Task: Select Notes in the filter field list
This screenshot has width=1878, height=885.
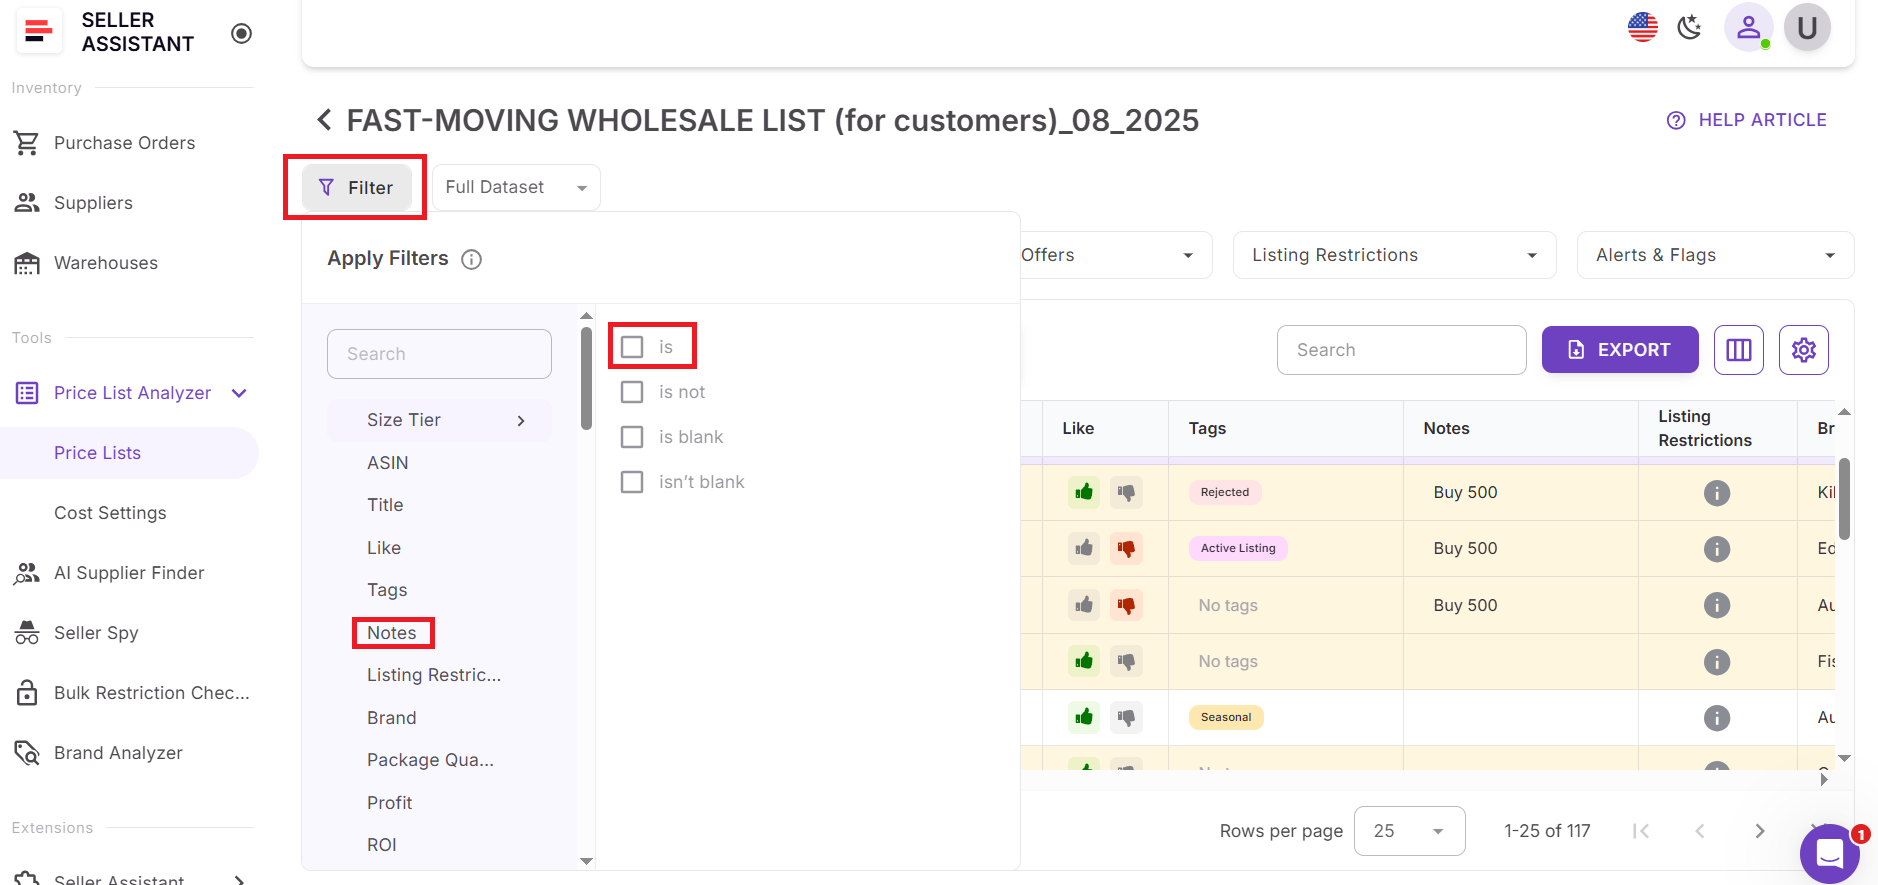Action: click(x=392, y=633)
